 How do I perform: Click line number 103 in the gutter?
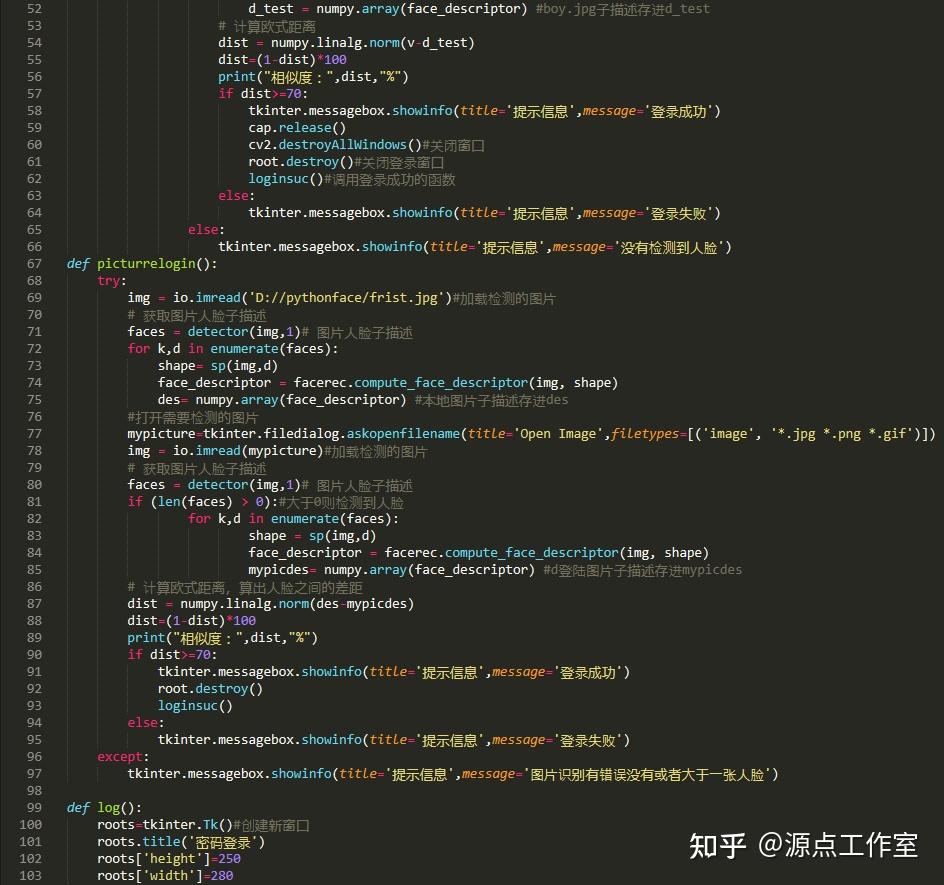tap(30, 875)
